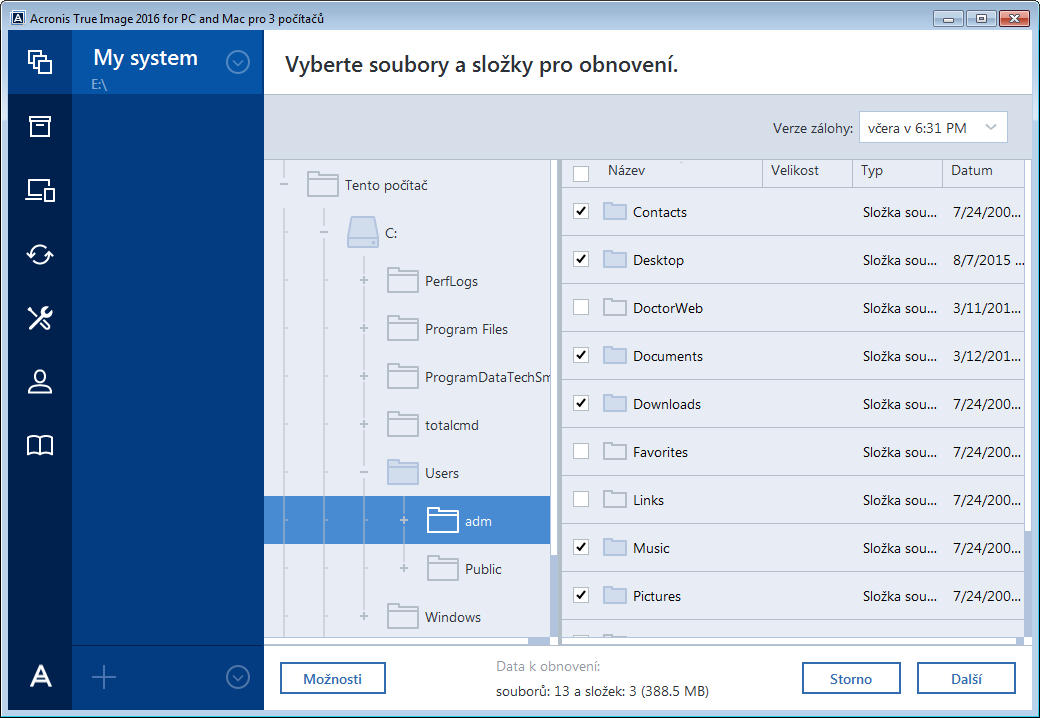Uncheck the Music folder checkbox
This screenshot has height=718, width=1040.
(581, 548)
